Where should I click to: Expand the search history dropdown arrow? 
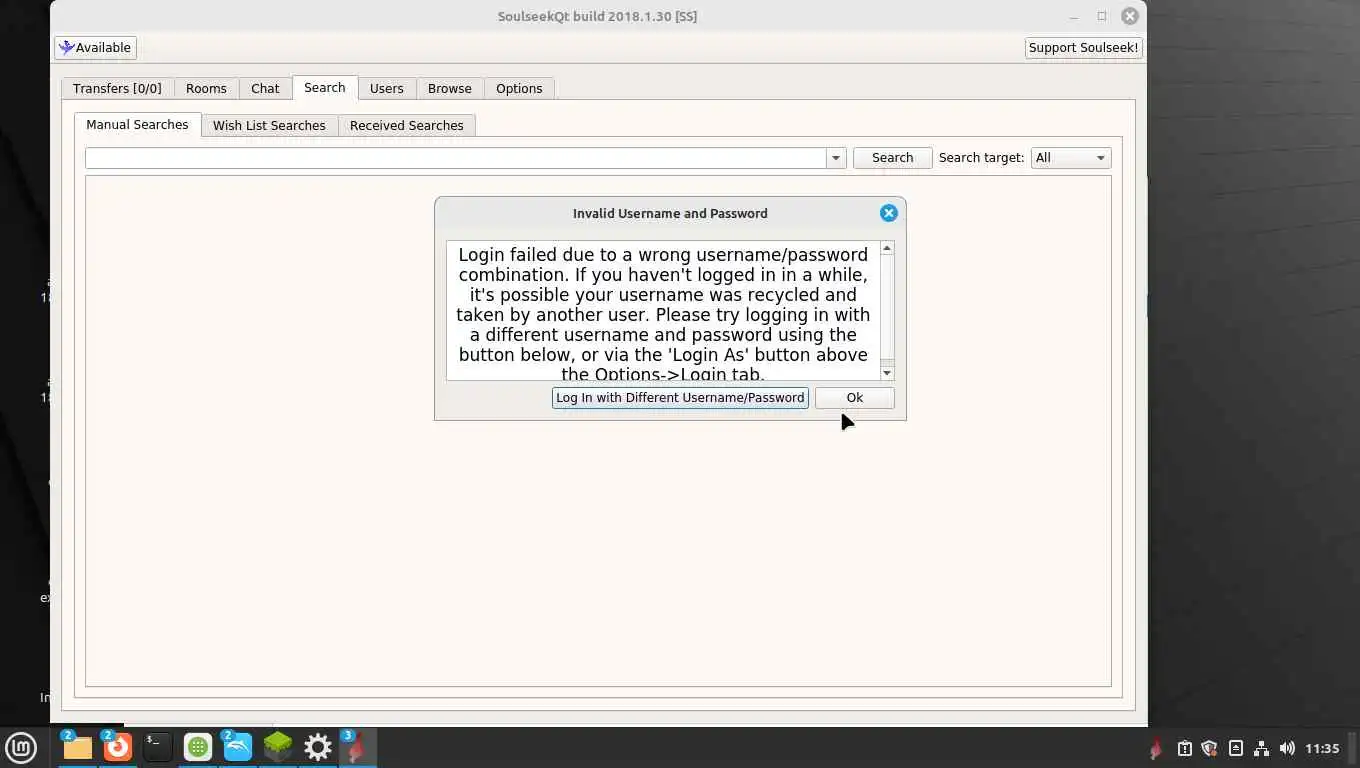tap(836, 158)
